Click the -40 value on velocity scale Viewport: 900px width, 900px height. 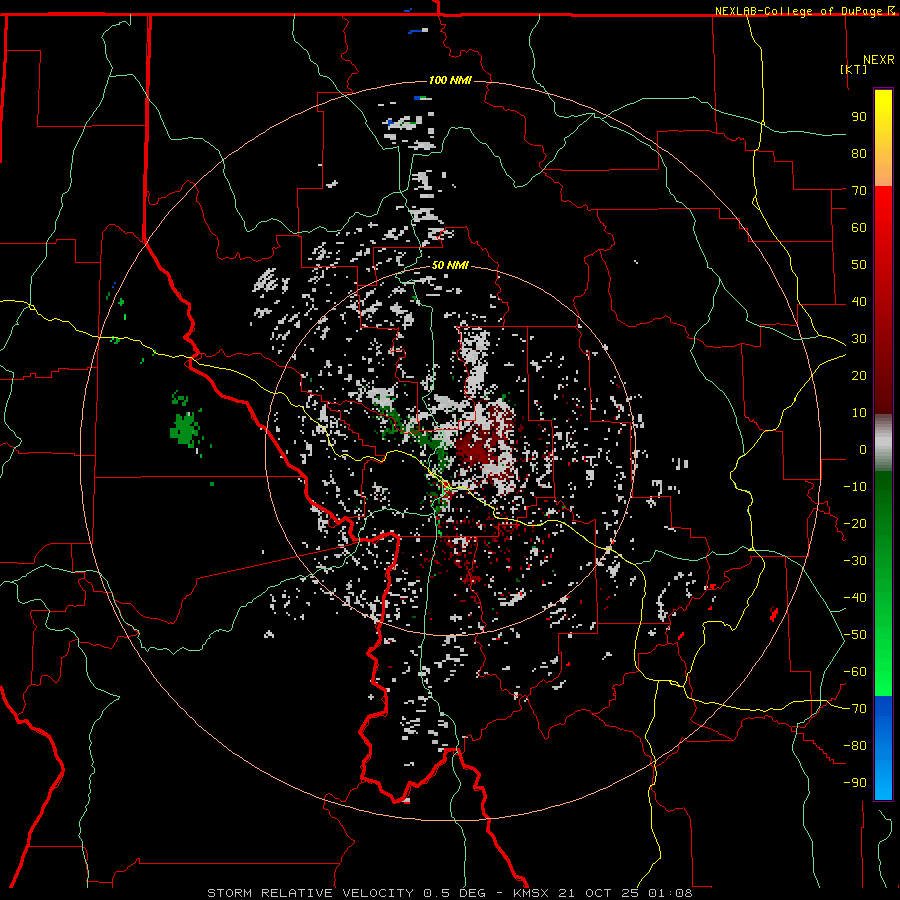coord(855,598)
